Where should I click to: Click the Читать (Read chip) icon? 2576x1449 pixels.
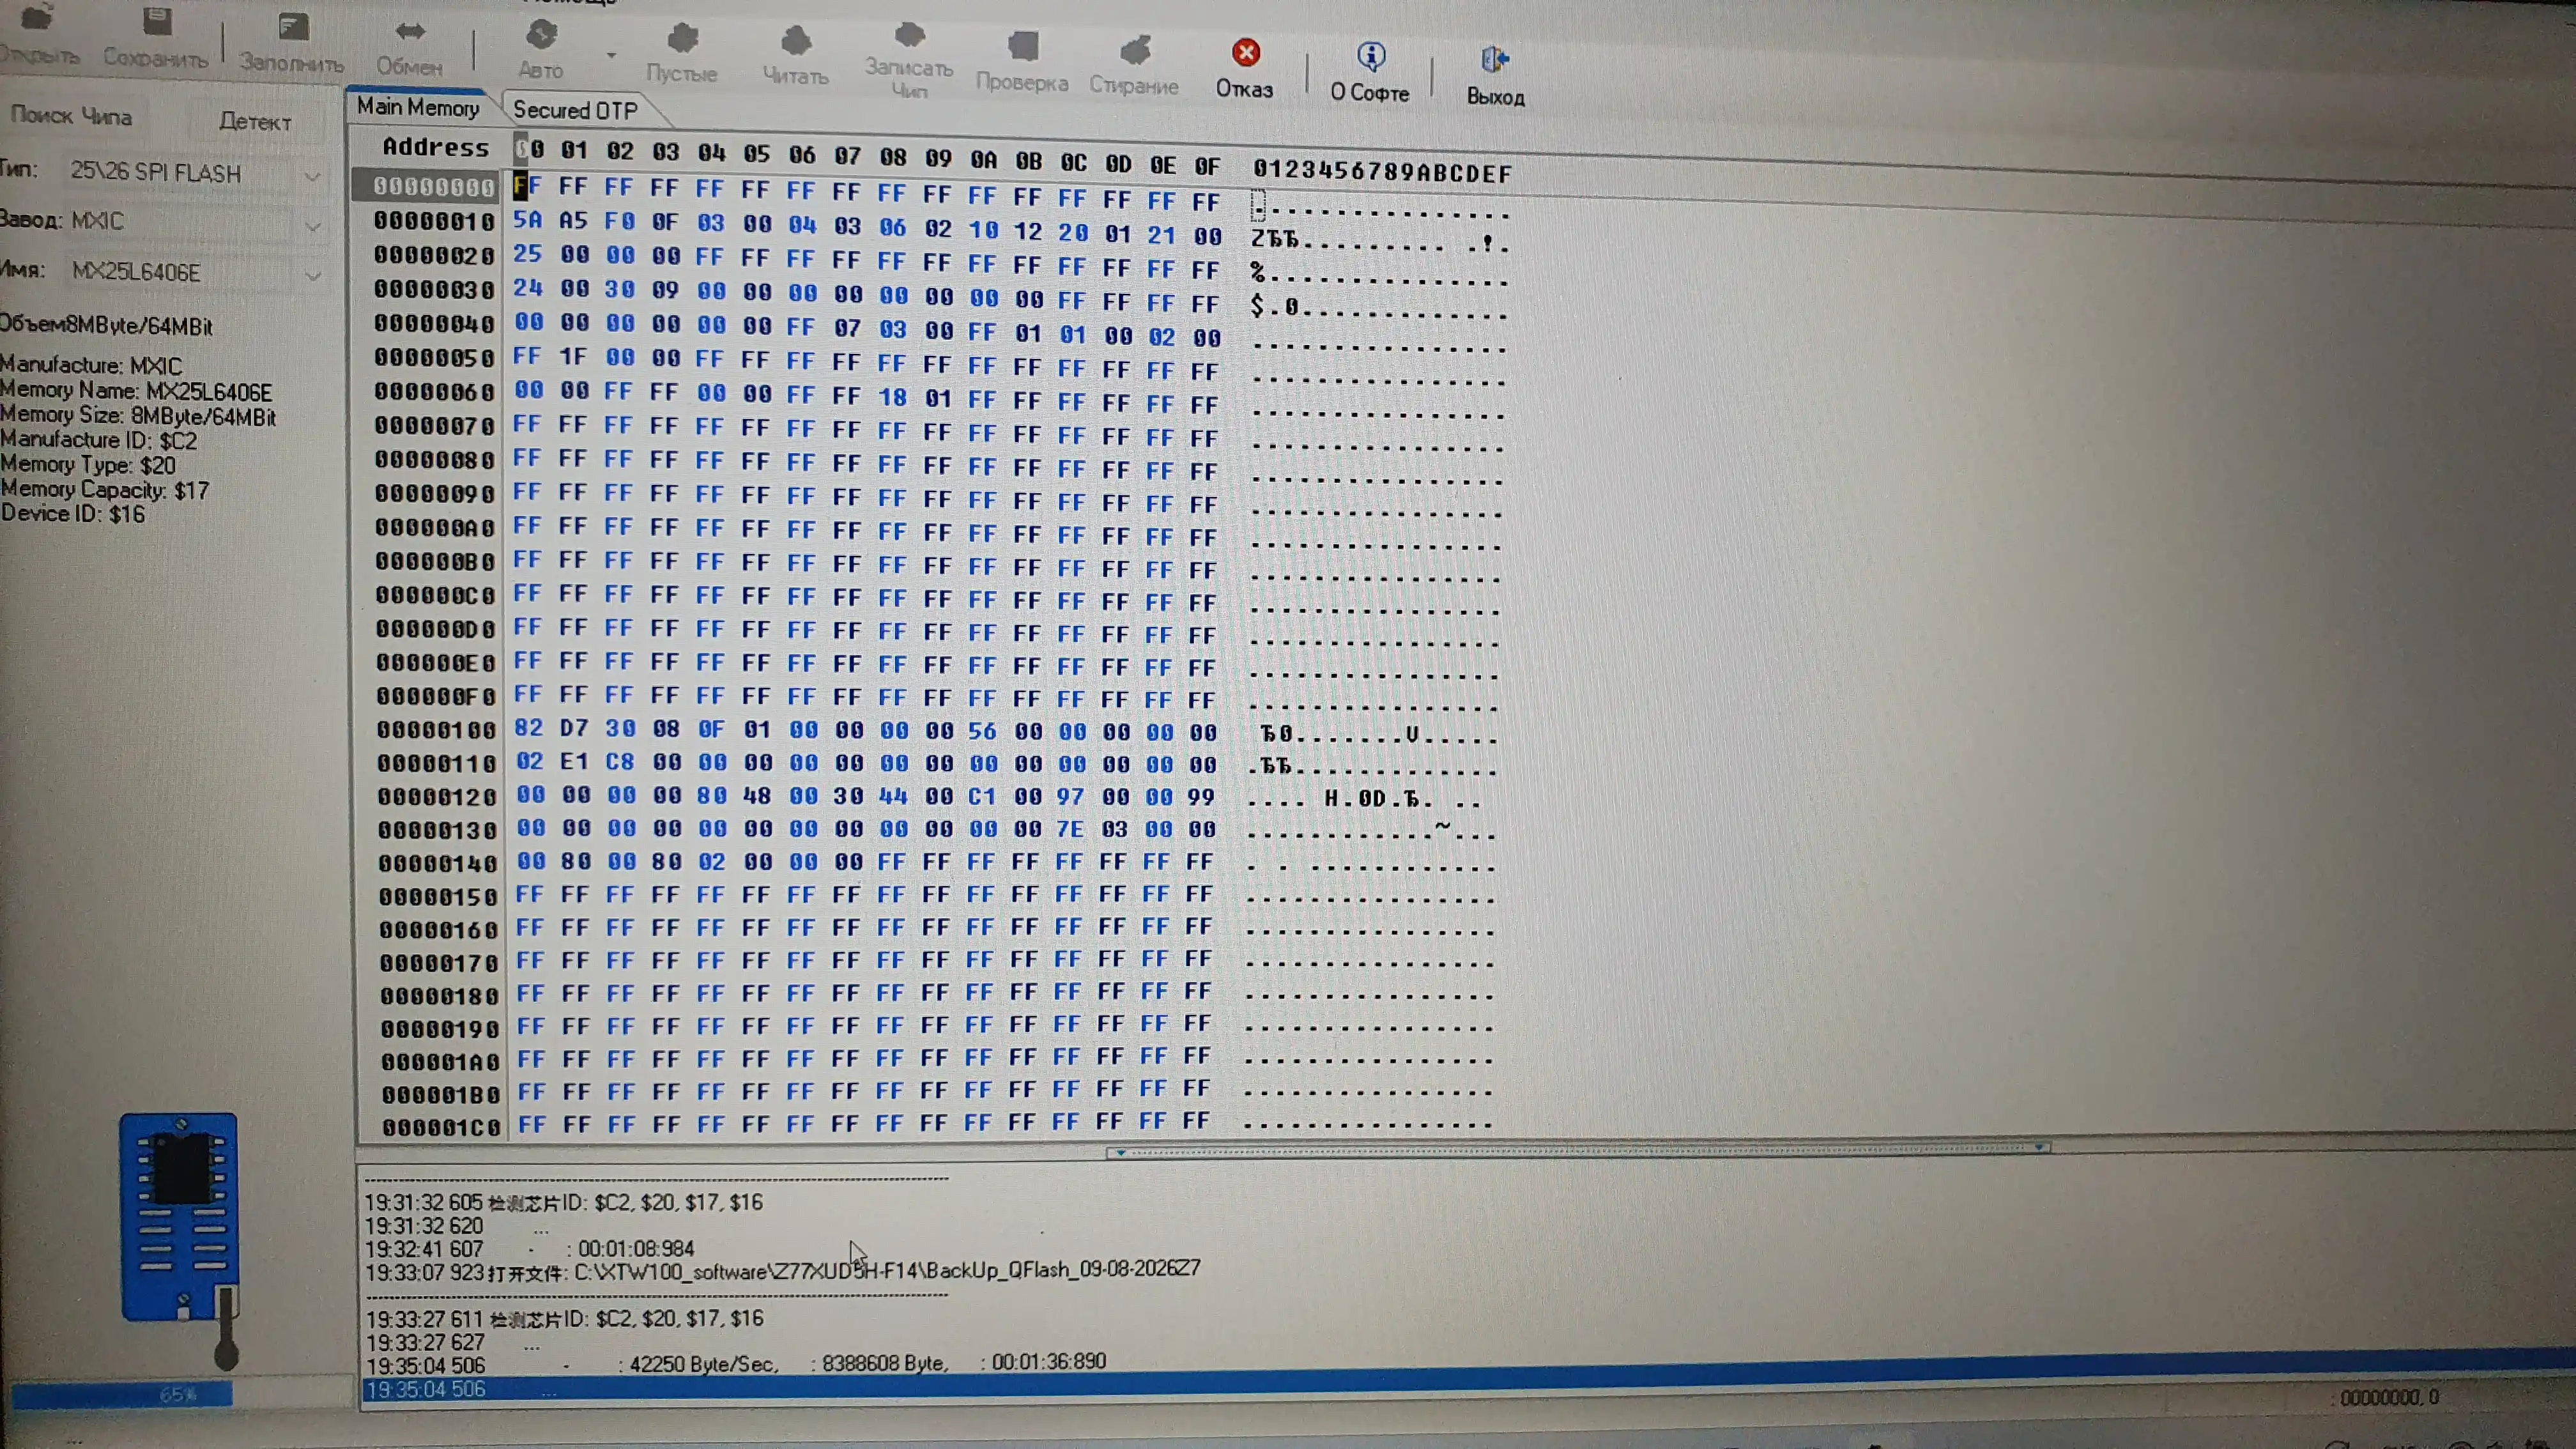click(x=796, y=42)
